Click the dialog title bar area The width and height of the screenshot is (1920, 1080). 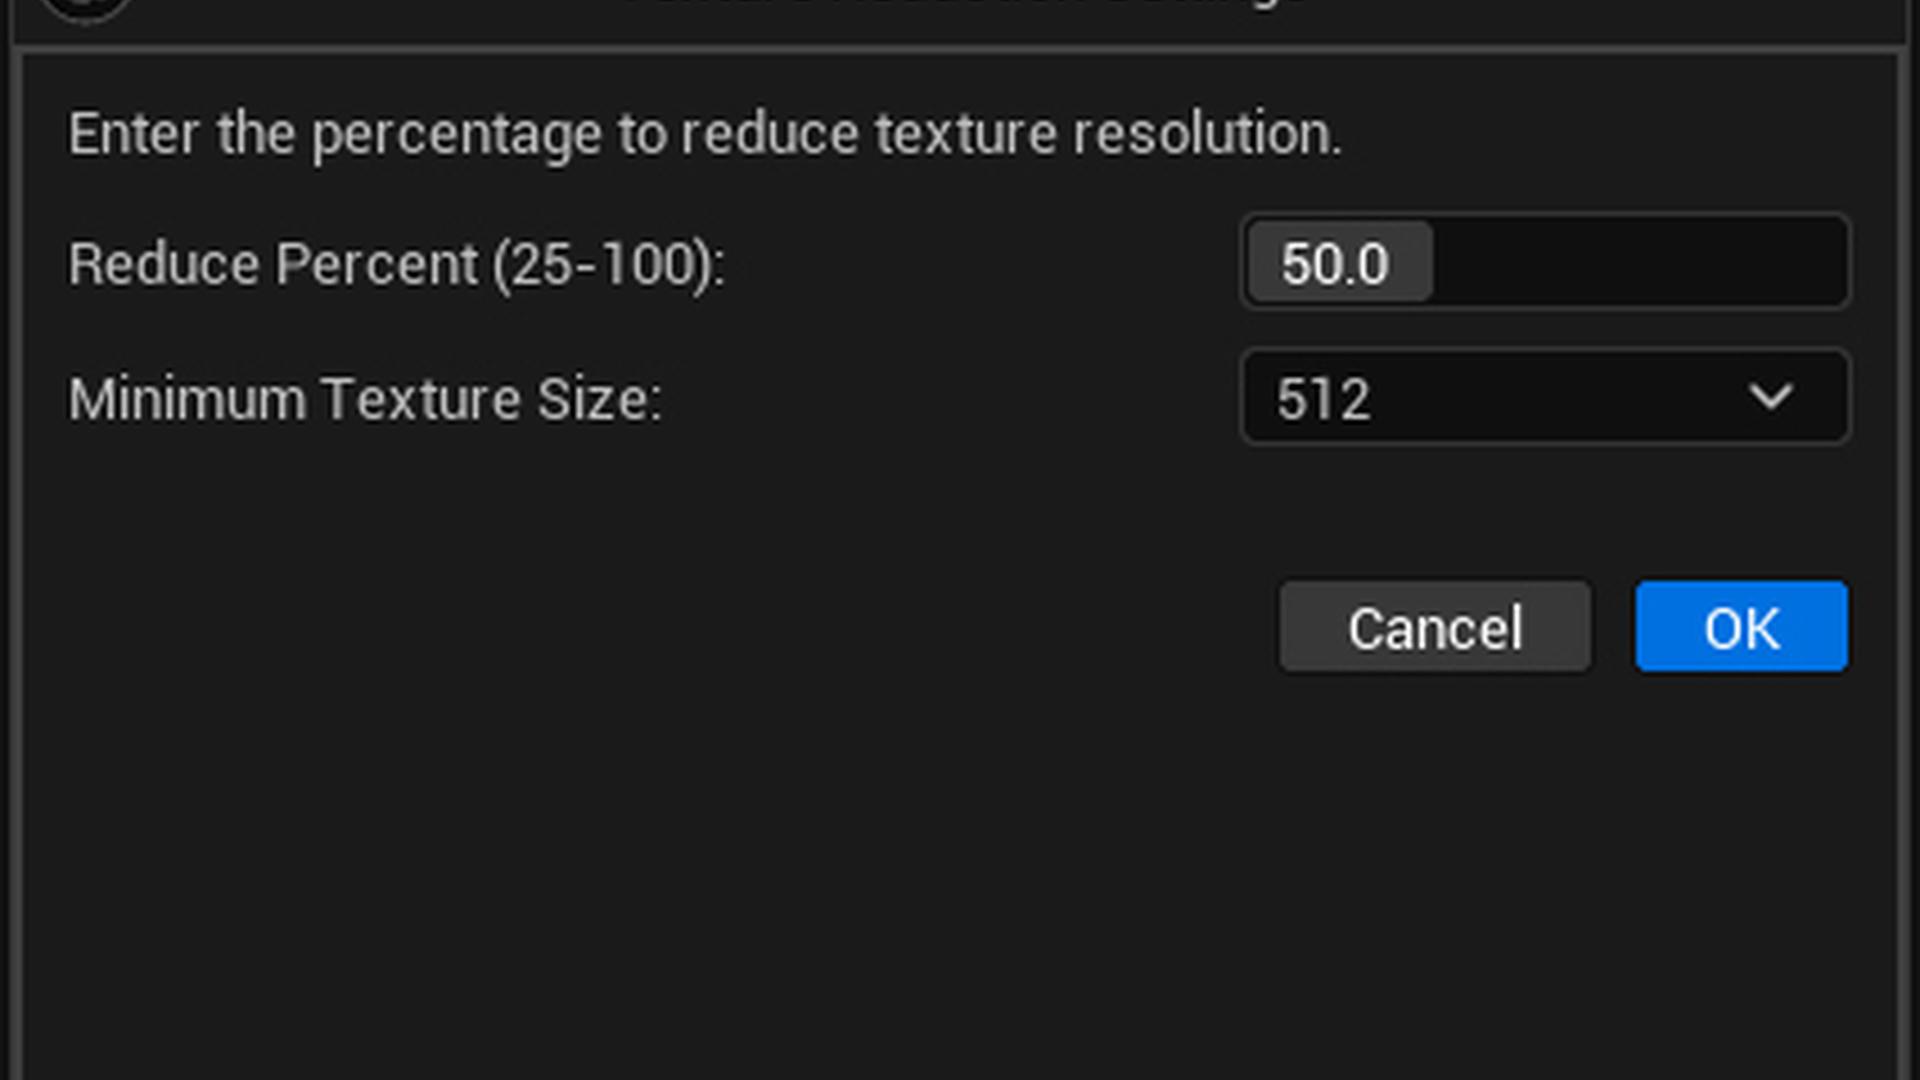coord(960,10)
